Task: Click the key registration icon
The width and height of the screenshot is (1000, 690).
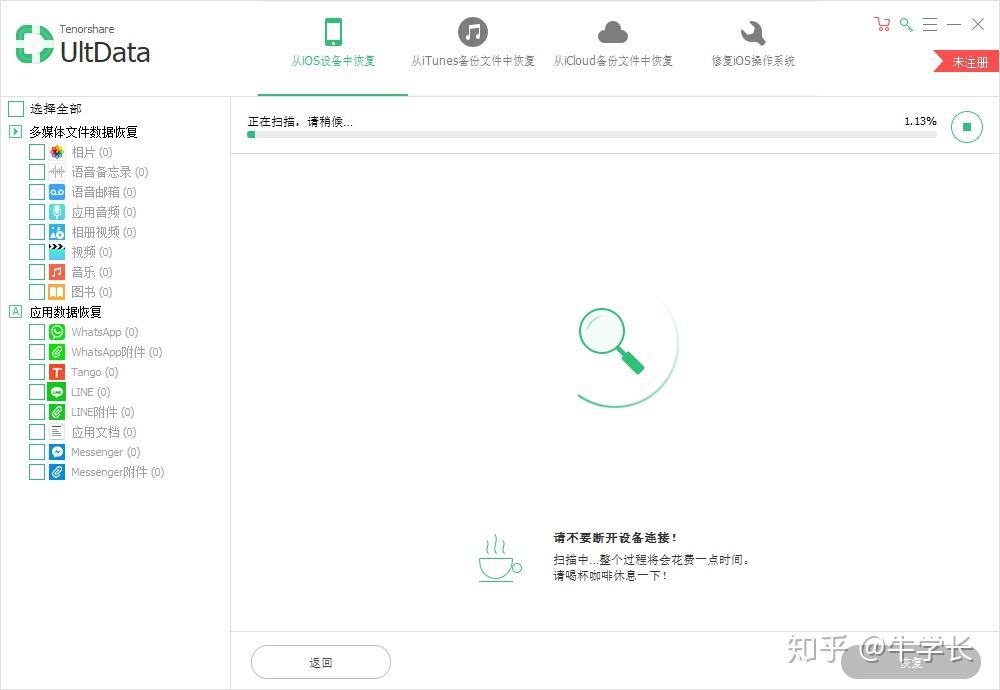Action: (x=906, y=24)
